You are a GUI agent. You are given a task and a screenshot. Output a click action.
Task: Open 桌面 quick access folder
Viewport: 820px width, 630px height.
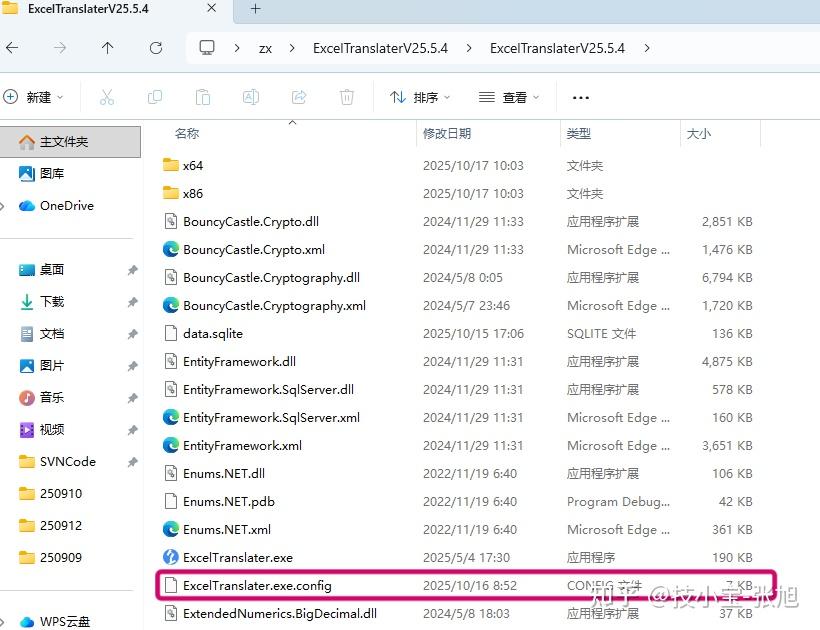point(52,270)
